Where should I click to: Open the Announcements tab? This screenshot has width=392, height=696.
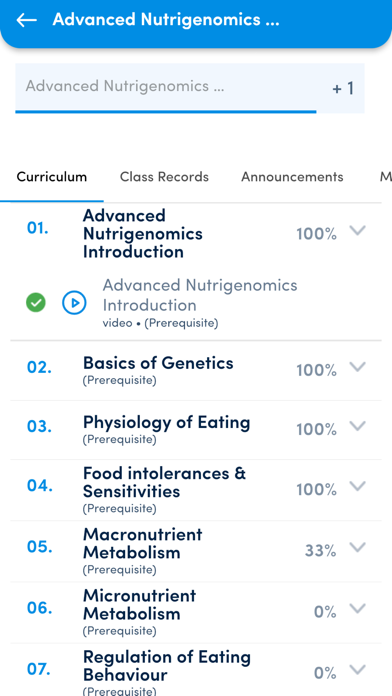tap(292, 177)
